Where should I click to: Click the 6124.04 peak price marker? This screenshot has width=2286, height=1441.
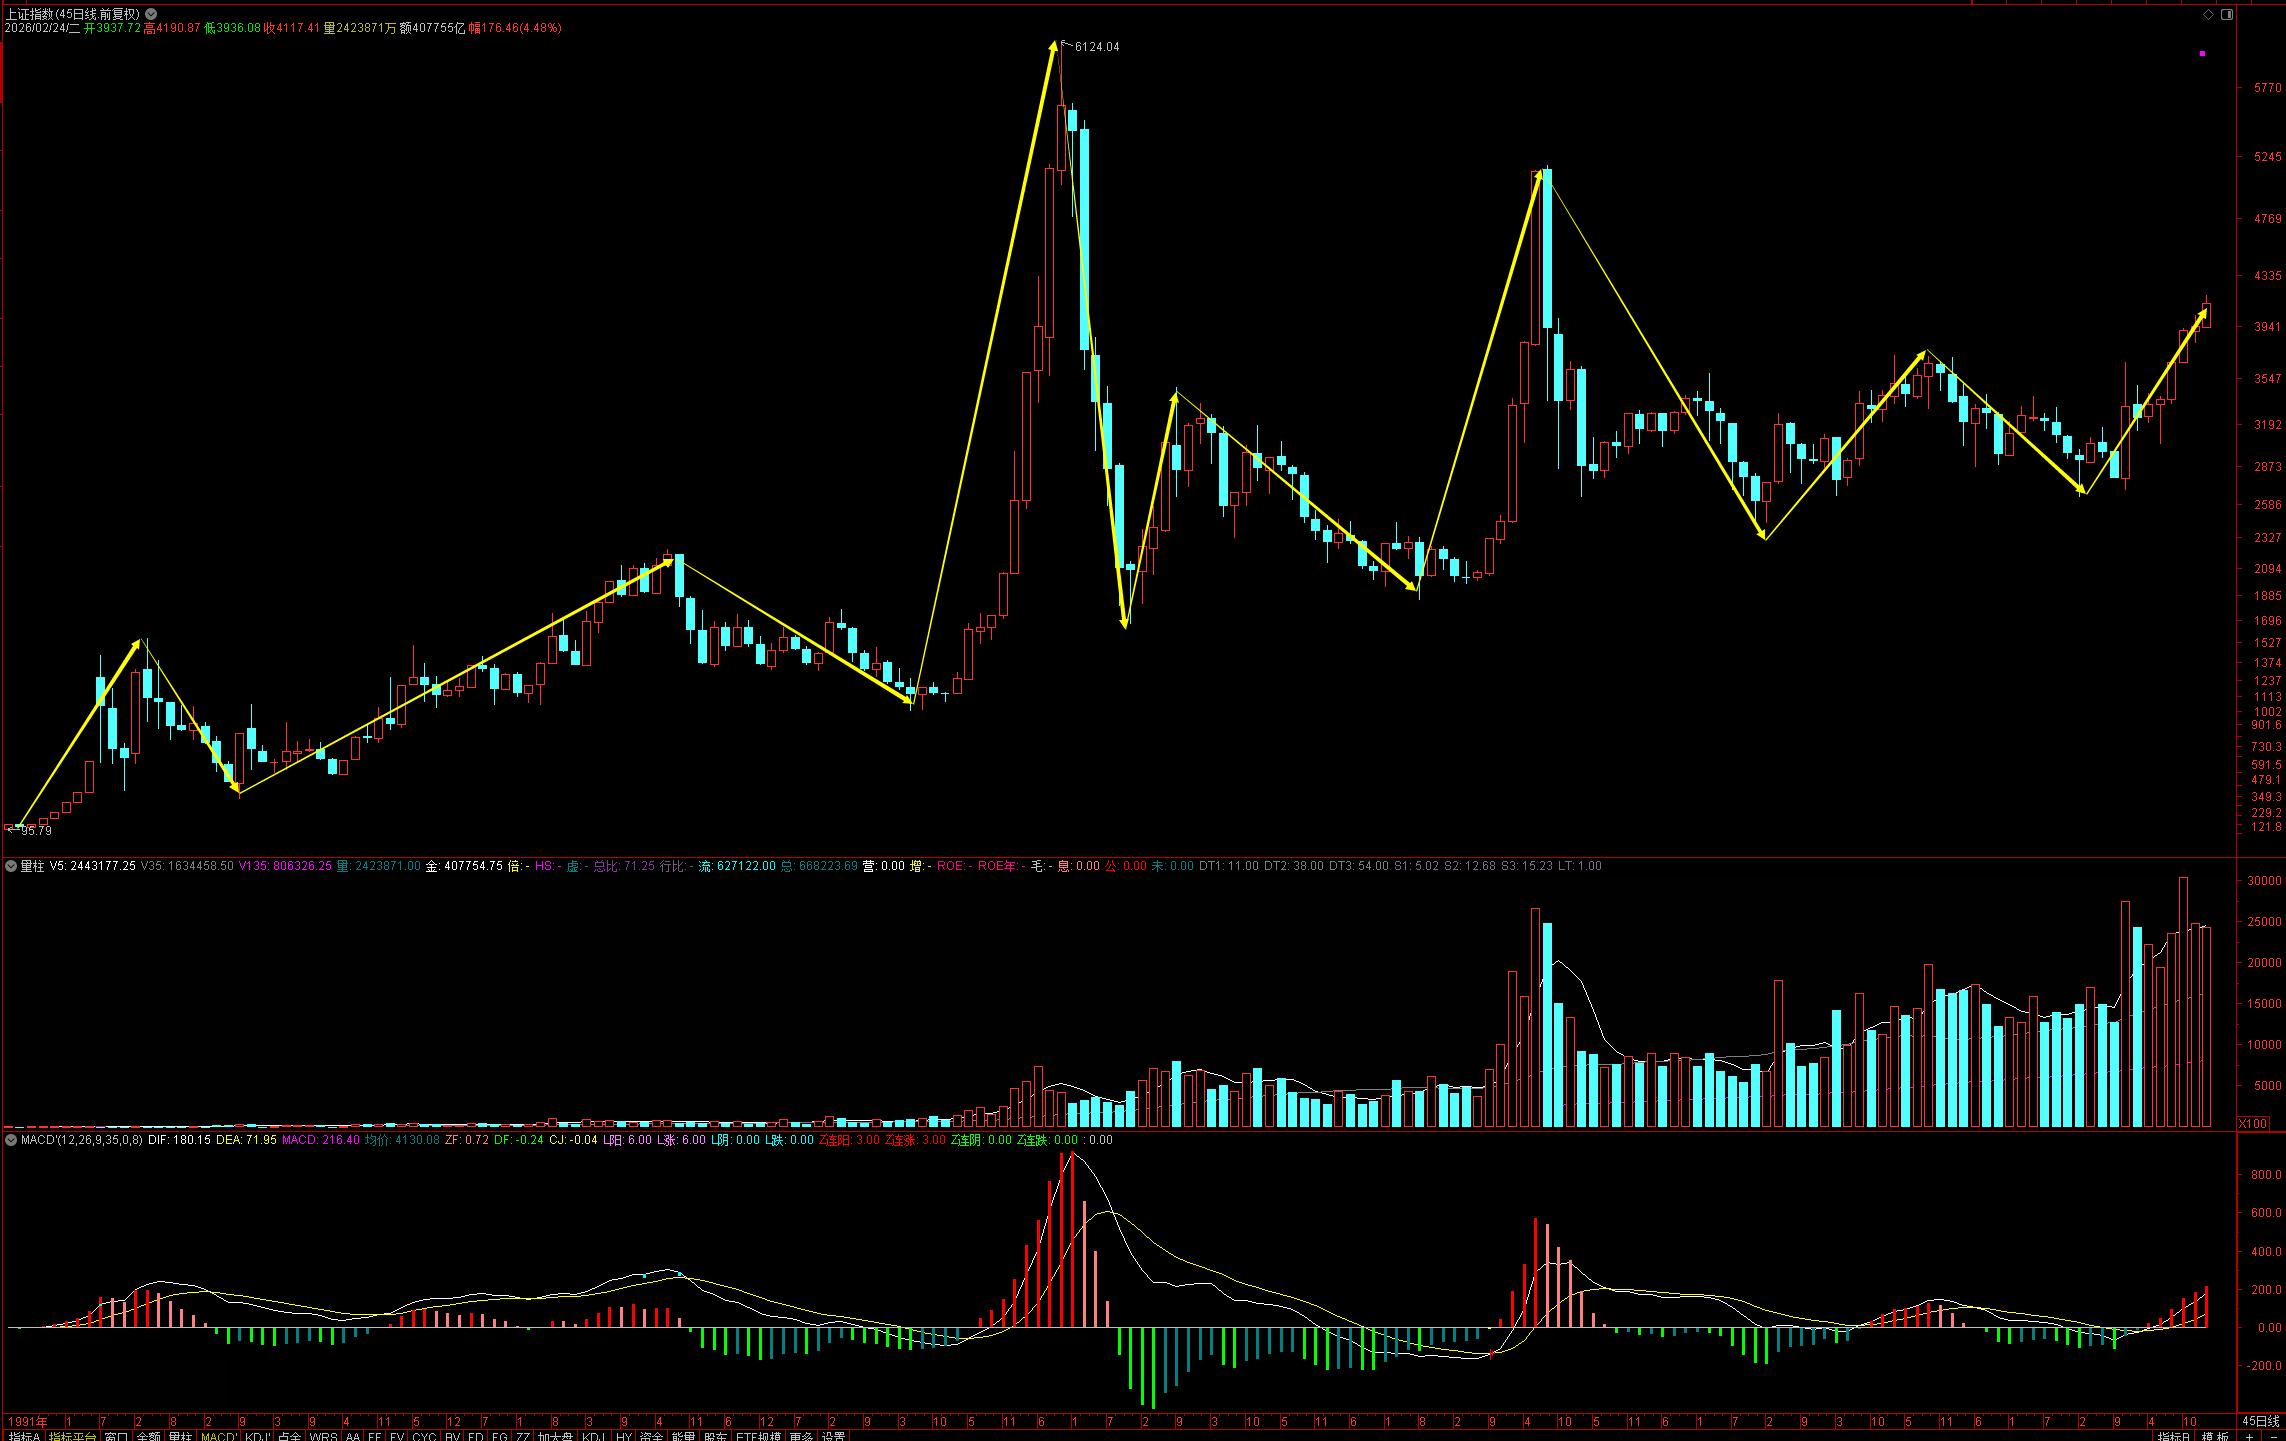click(x=1097, y=47)
